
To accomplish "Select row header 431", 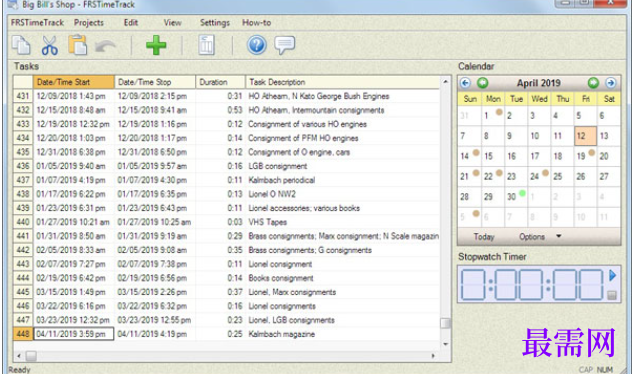I will click(23, 96).
